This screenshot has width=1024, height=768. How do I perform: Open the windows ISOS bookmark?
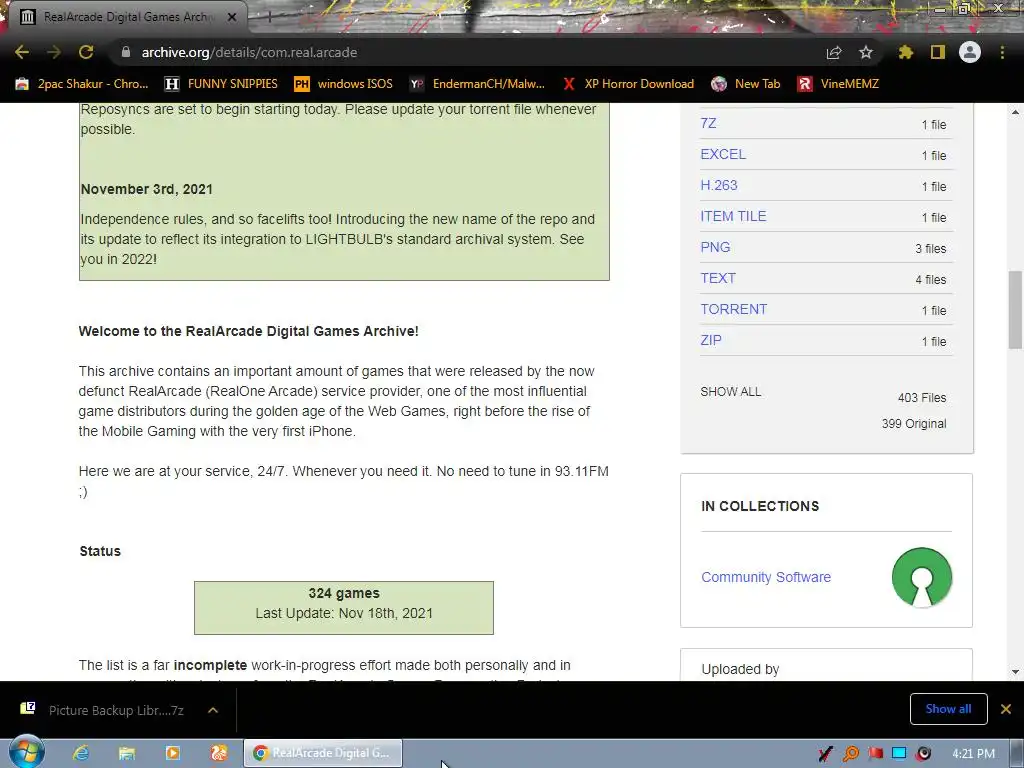point(344,84)
